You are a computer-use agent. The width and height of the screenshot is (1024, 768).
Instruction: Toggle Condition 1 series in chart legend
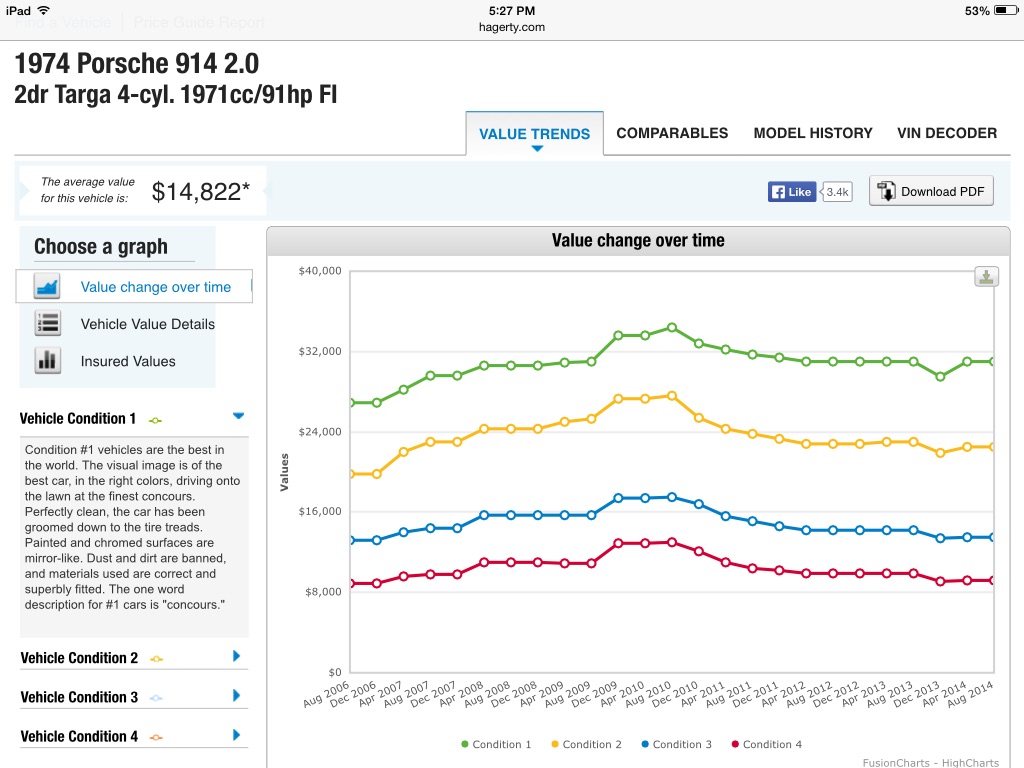click(495, 744)
